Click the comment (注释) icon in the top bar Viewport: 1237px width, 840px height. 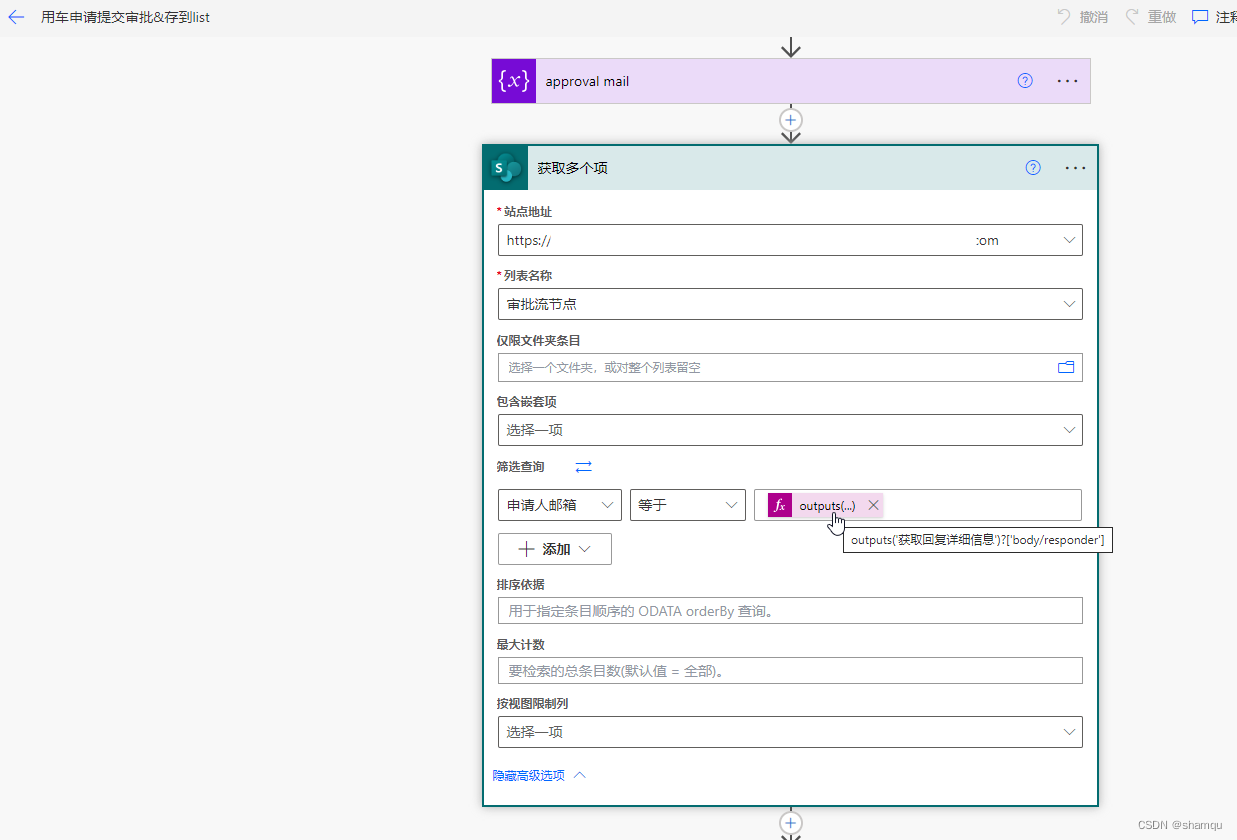1199,16
